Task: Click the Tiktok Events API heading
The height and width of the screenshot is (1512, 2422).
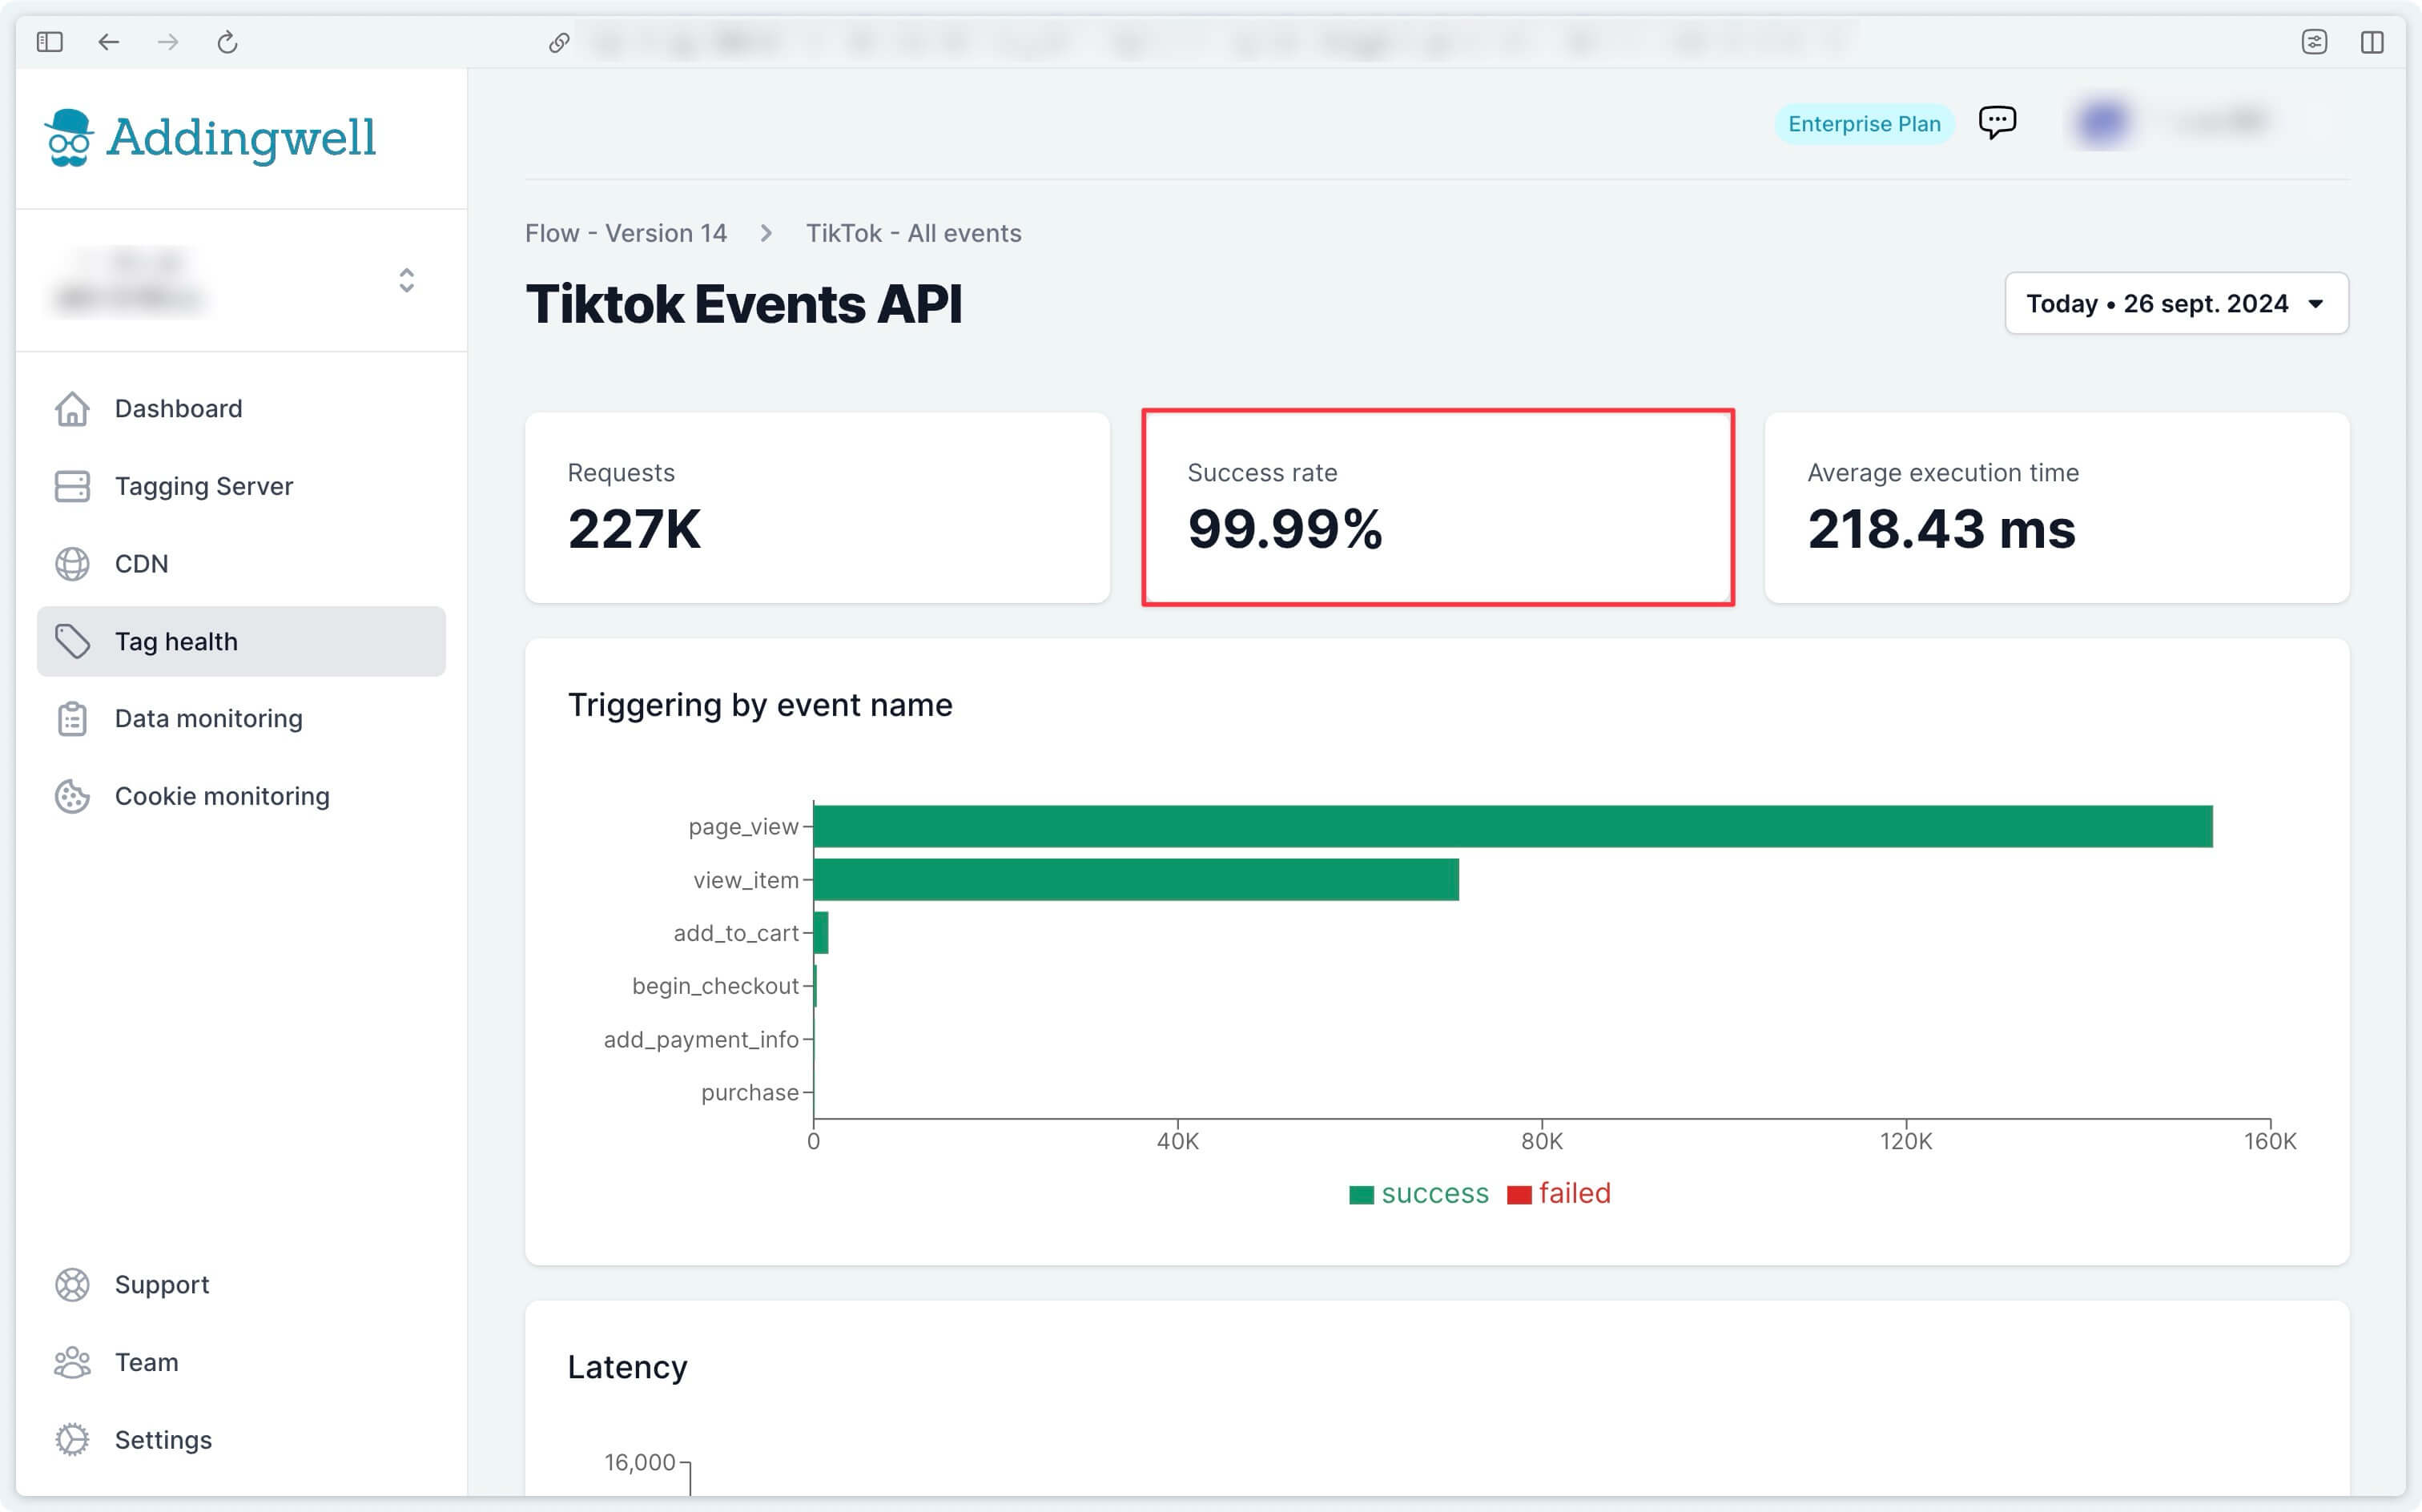Action: tap(744, 304)
